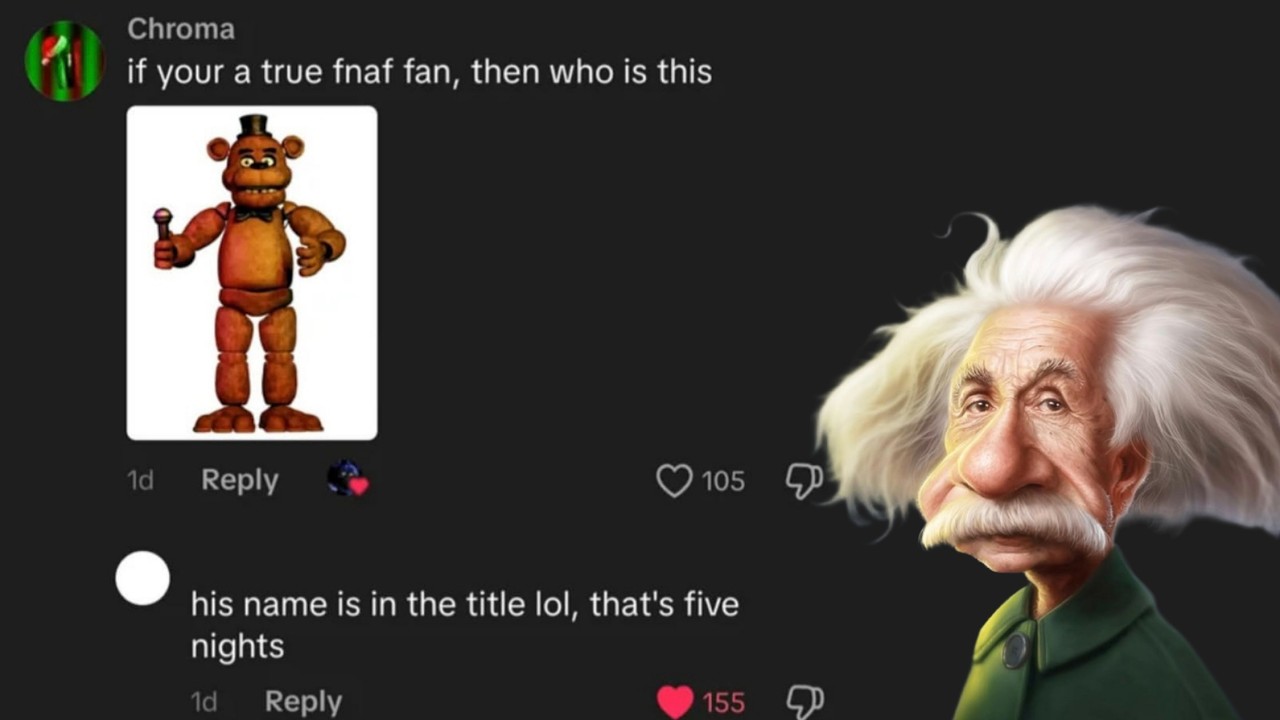Screen dimensions: 1280x720
Task: Like Chroma's comment with the heart outline
Action: pyautogui.click(x=674, y=481)
